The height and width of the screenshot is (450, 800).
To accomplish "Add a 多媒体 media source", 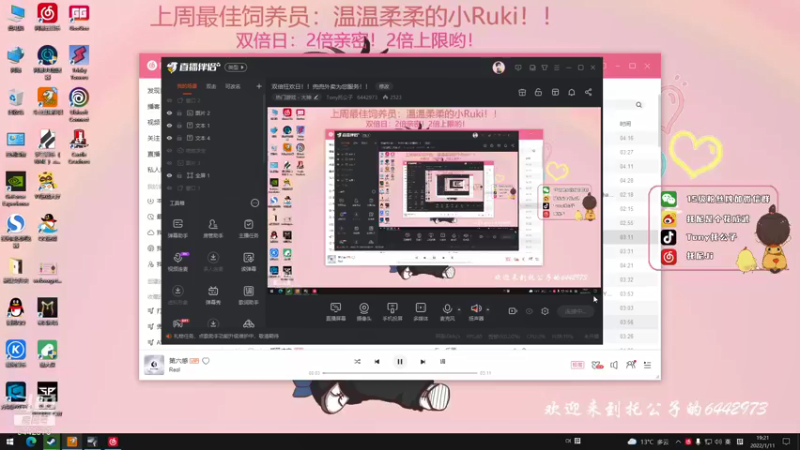I will tap(420, 311).
